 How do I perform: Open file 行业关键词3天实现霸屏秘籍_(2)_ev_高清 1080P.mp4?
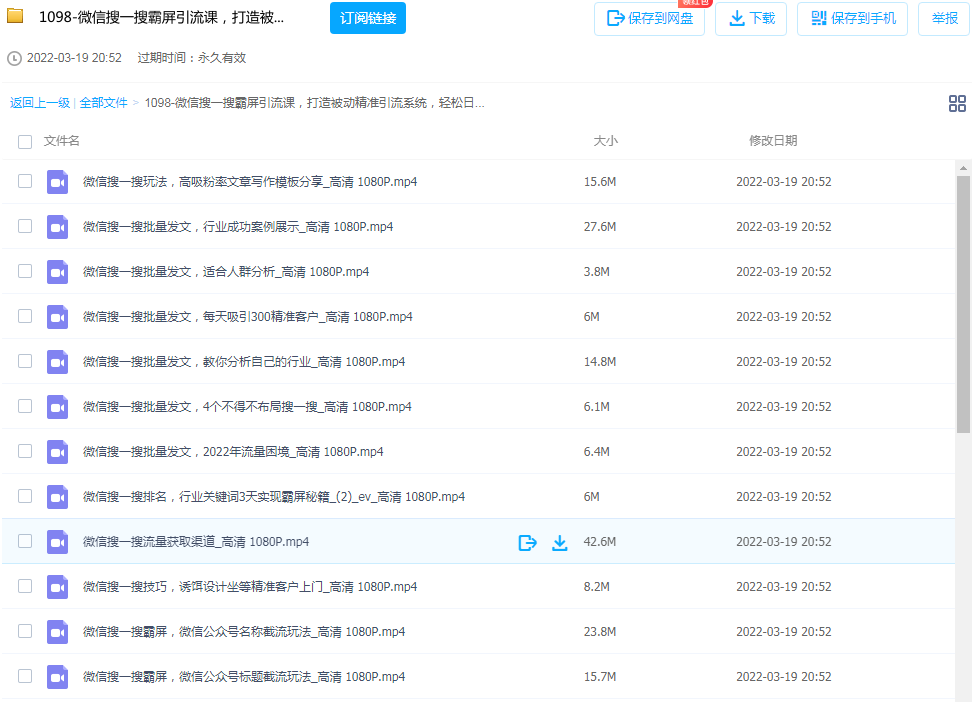click(x=274, y=497)
